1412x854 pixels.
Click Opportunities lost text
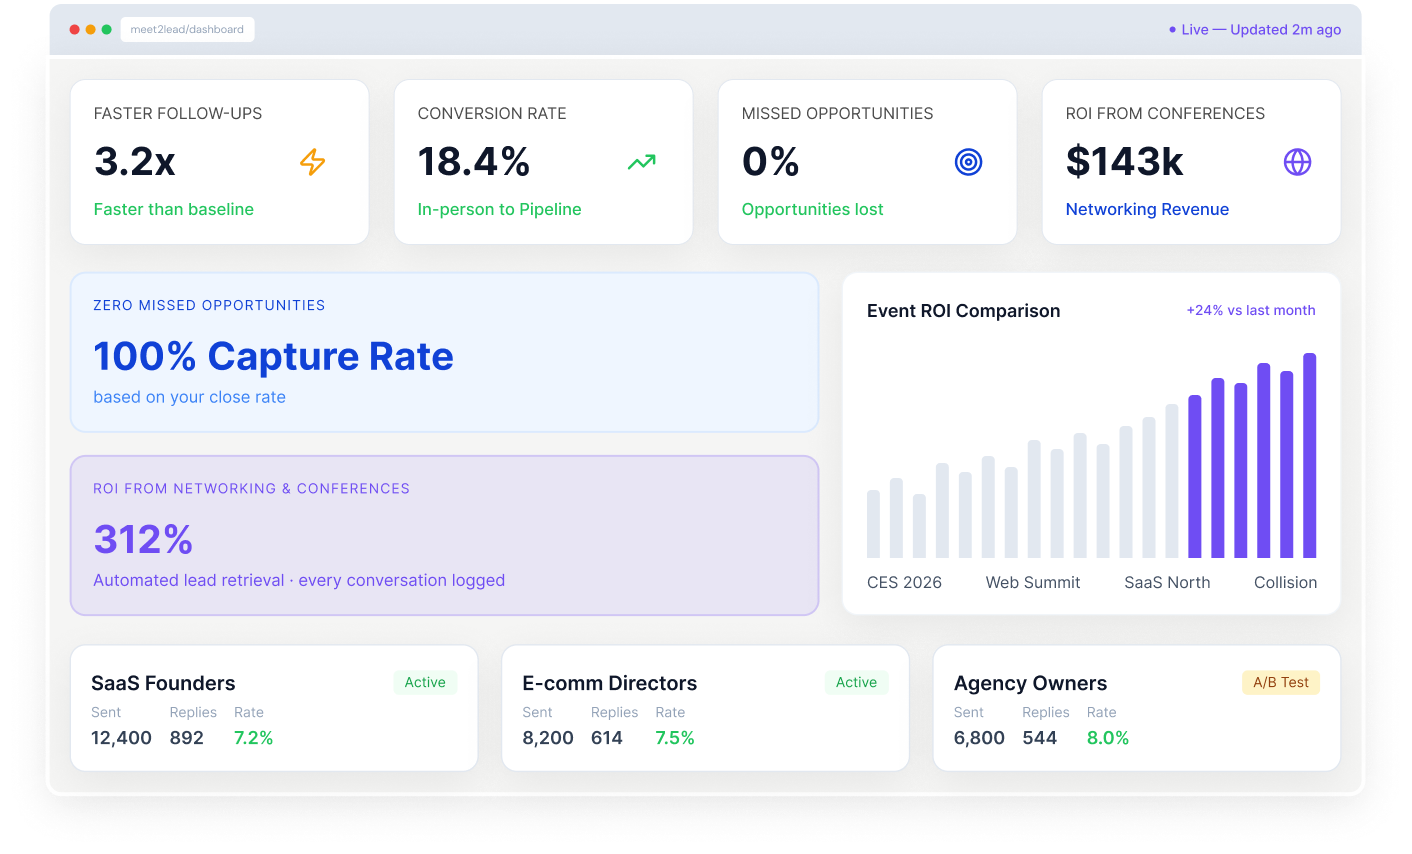tap(813, 209)
